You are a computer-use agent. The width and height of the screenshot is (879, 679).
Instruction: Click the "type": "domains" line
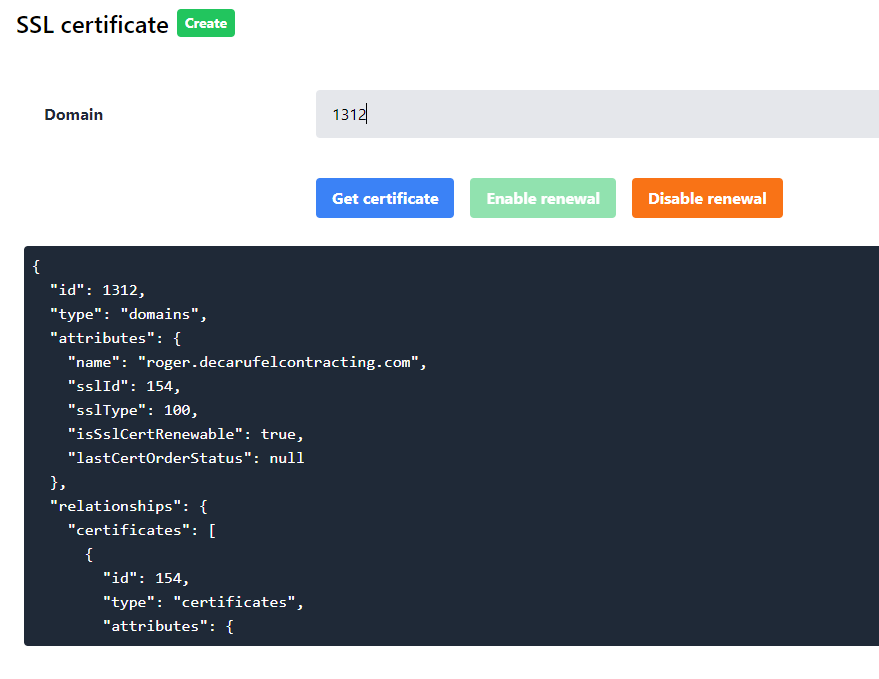tap(128, 314)
